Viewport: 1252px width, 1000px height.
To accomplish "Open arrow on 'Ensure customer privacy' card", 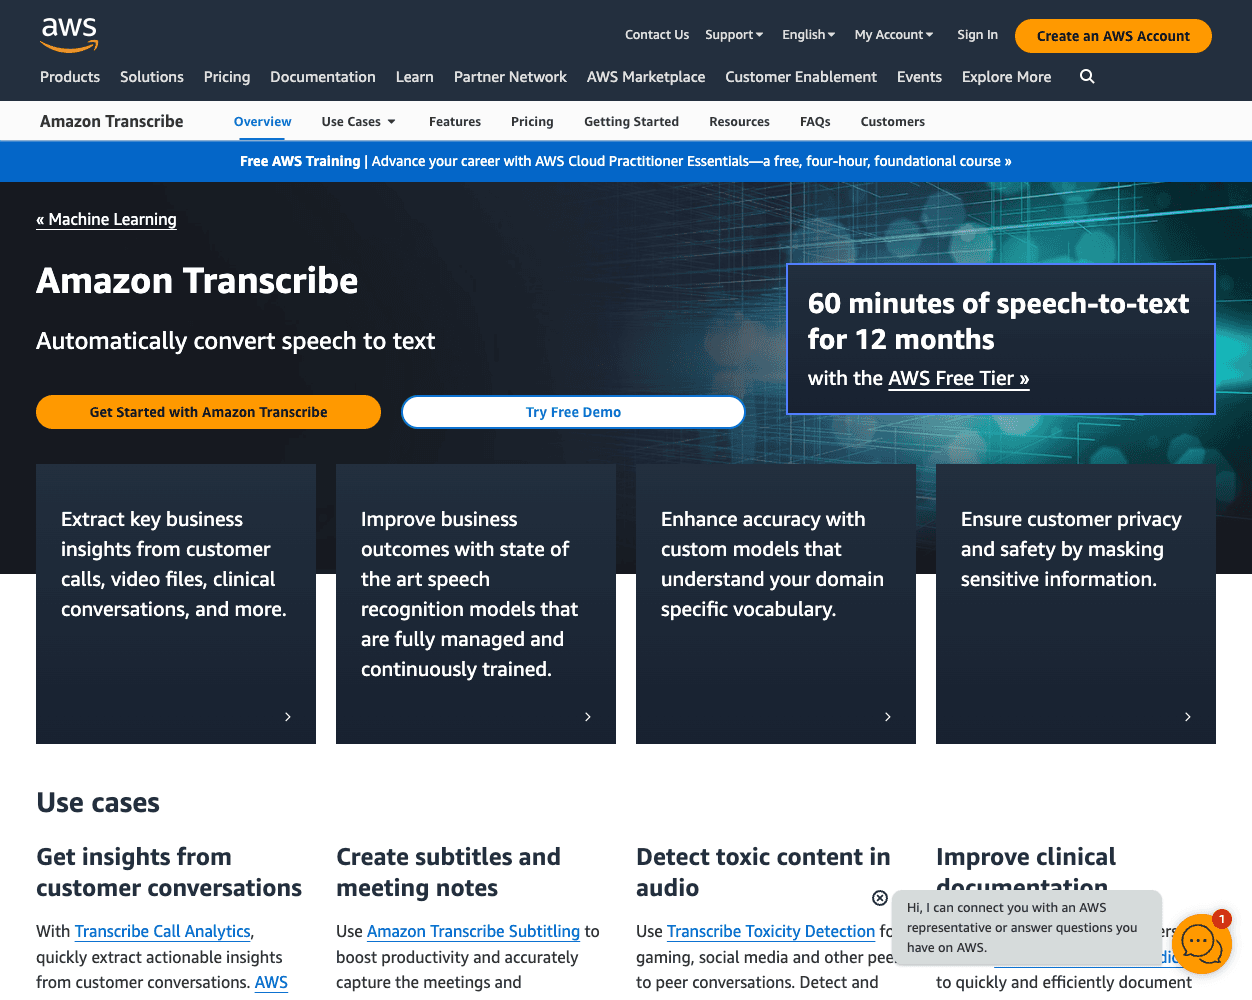I will [x=1188, y=717].
